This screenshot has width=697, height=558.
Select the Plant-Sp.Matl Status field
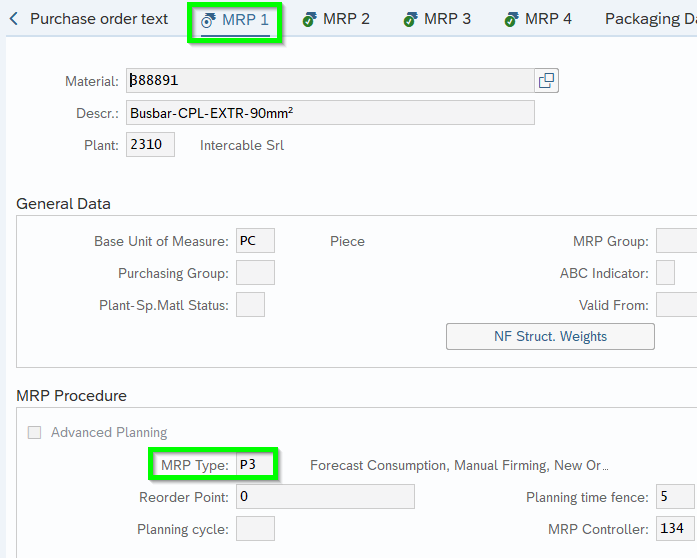tap(250, 305)
